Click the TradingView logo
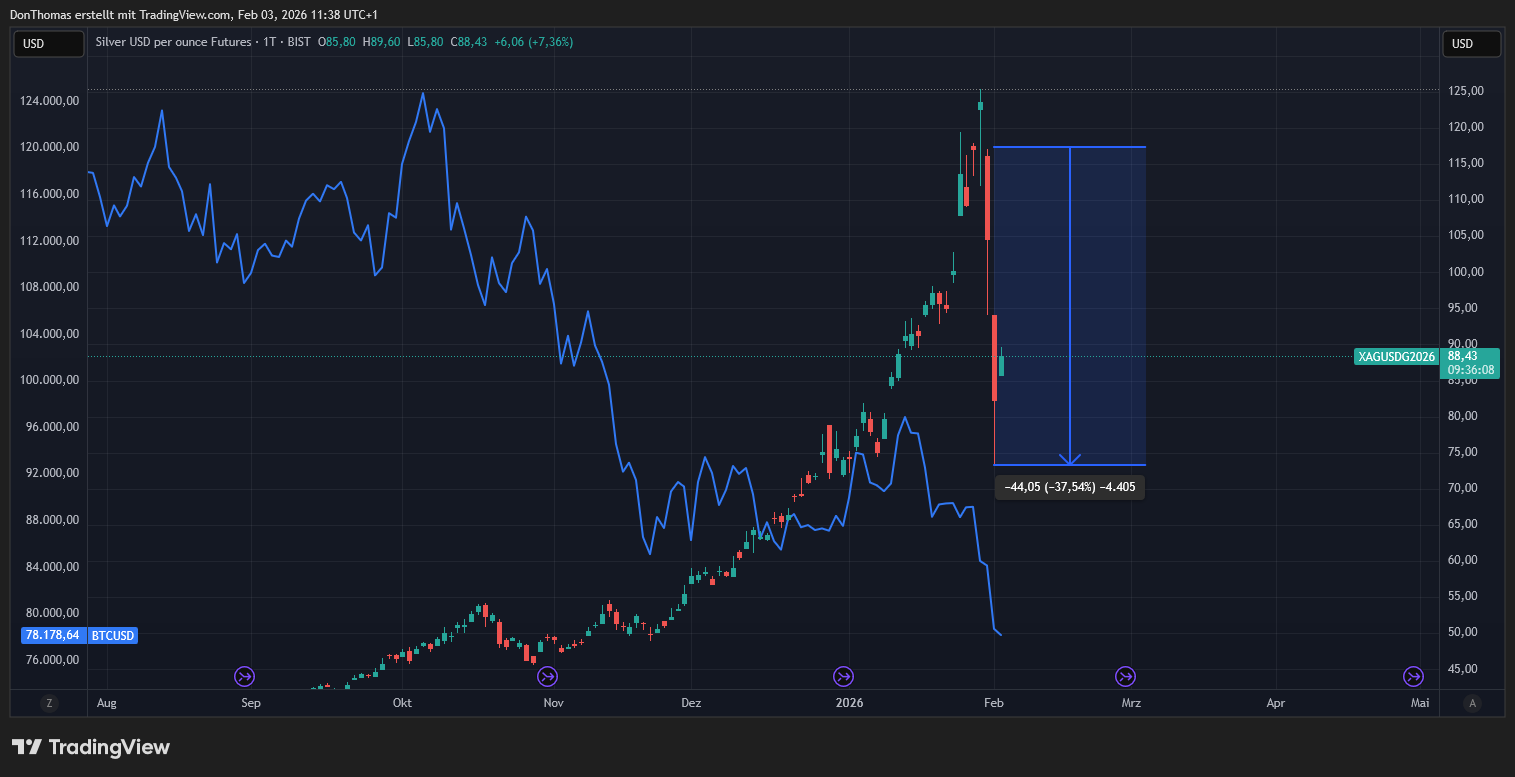Image resolution: width=1515 pixels, height=777 pixels. (91, 747)
